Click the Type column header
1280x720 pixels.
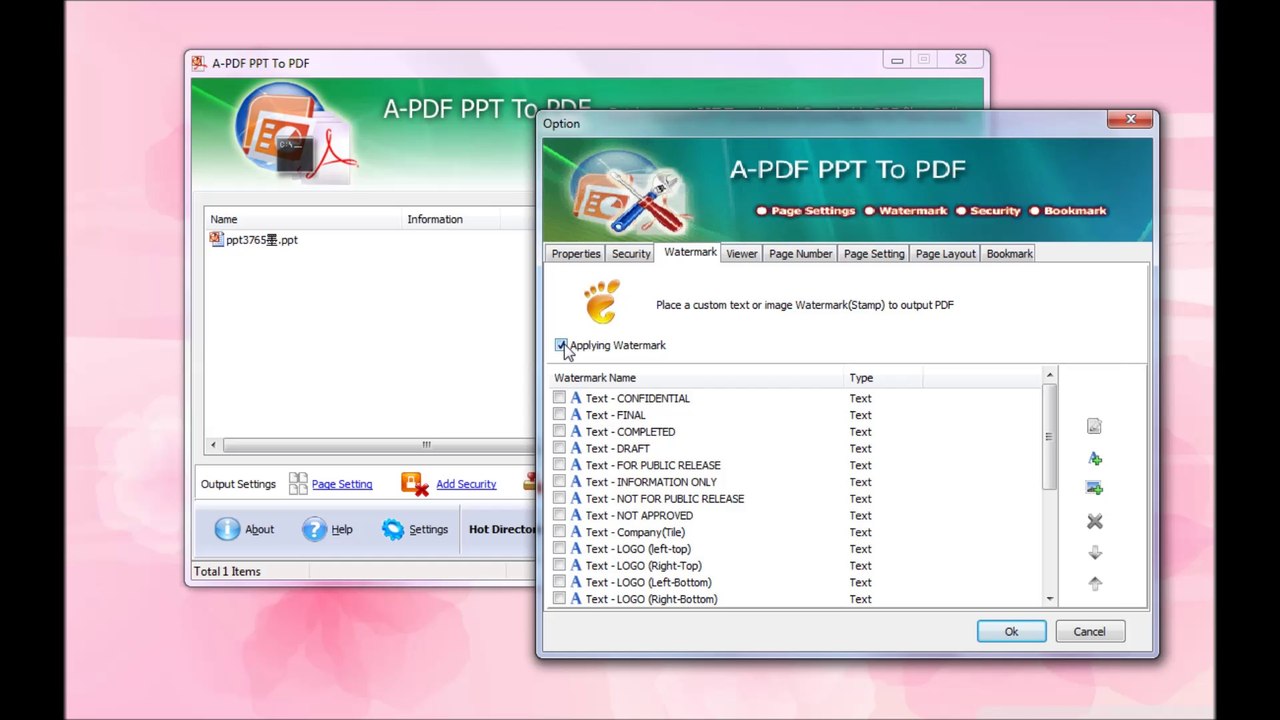pyautogui.click(x=883, y=378)
